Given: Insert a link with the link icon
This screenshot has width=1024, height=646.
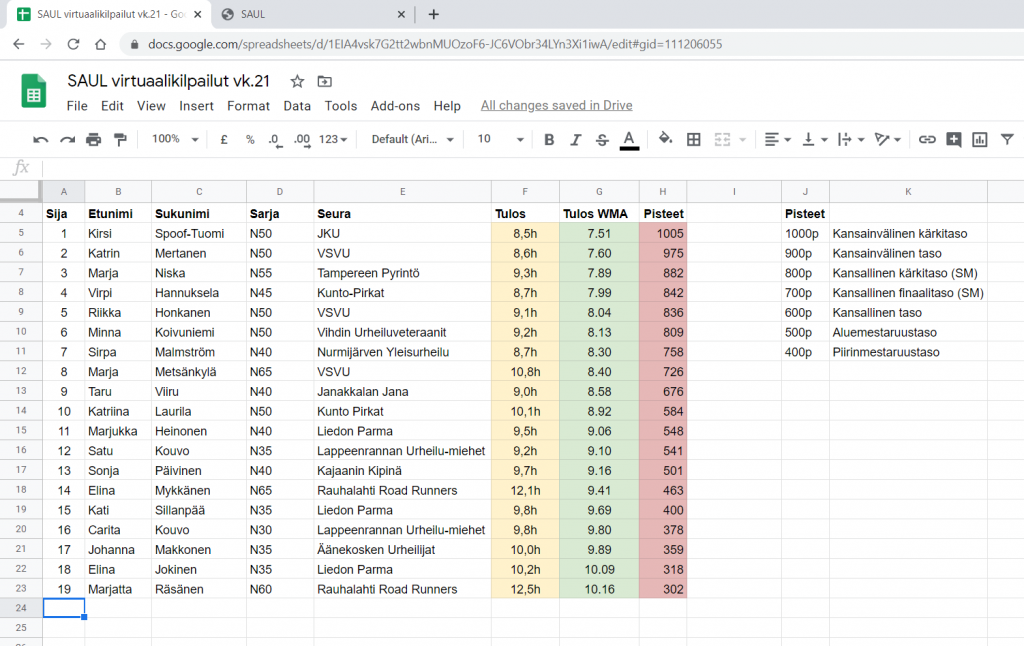Looking at the screenshot, I should click(927, 140).
